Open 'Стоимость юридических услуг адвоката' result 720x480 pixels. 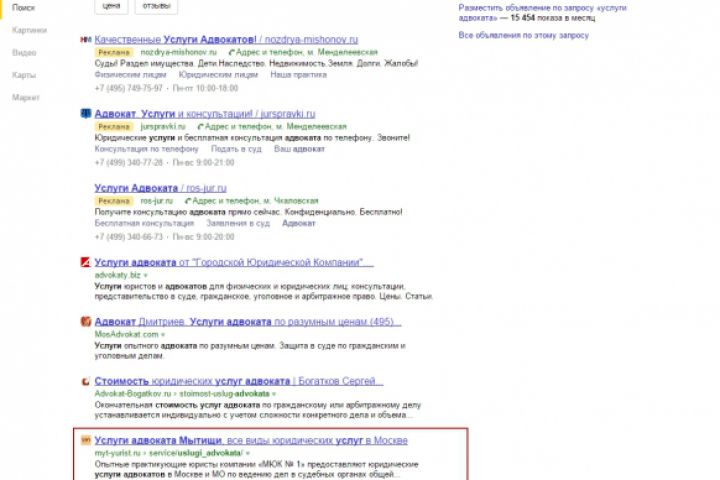[239, 381]
